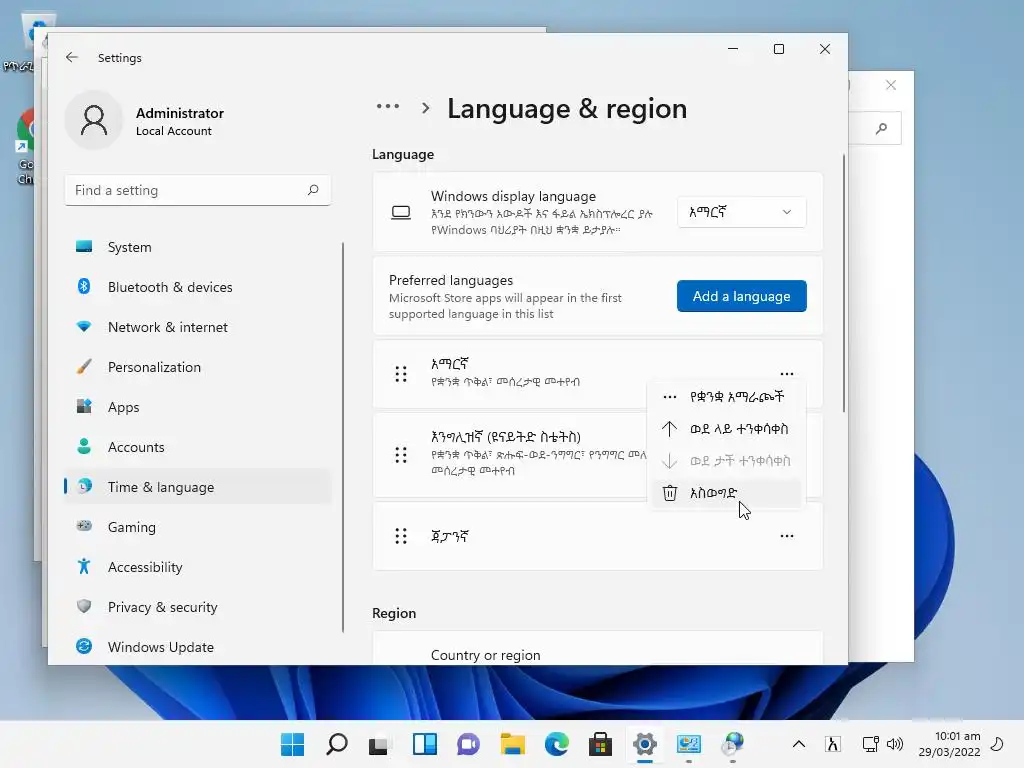Click the search magnifier in Find a setting

point(313,190)
